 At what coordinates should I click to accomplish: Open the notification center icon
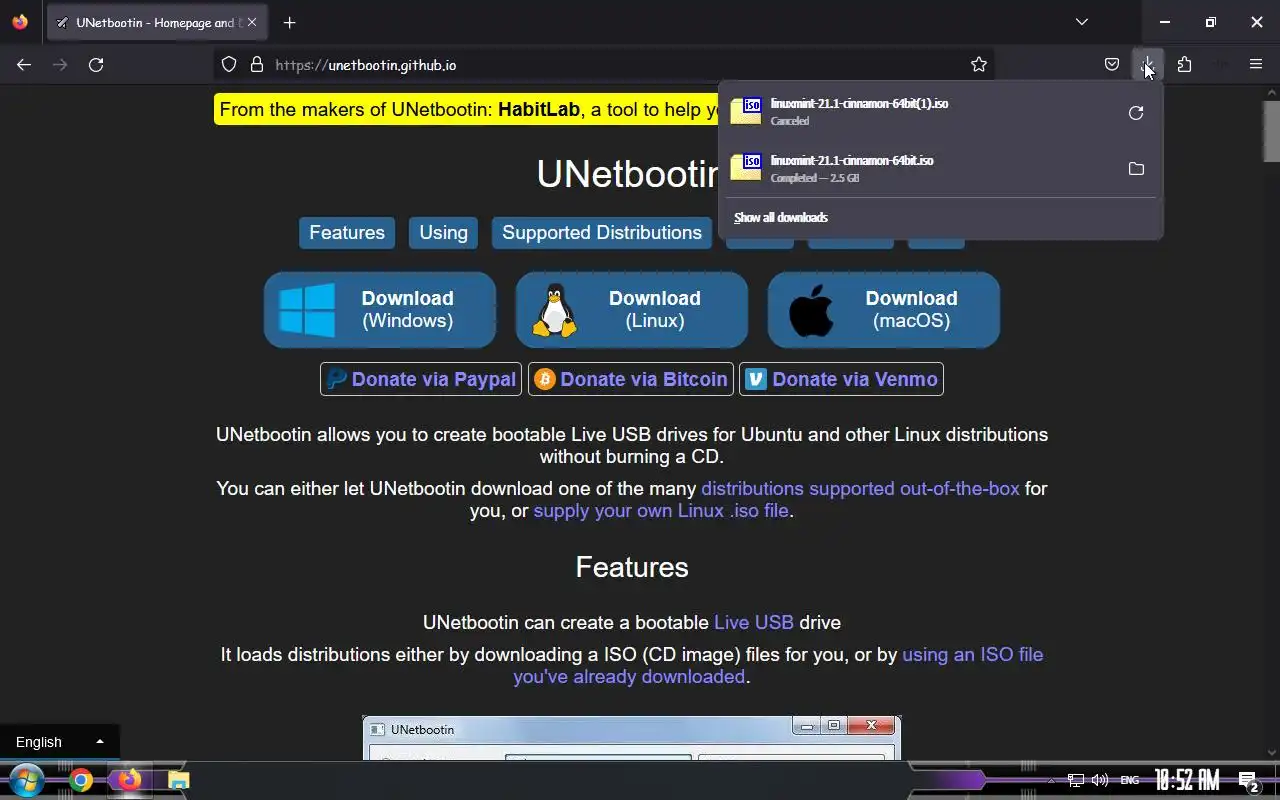pos(1248,781)
